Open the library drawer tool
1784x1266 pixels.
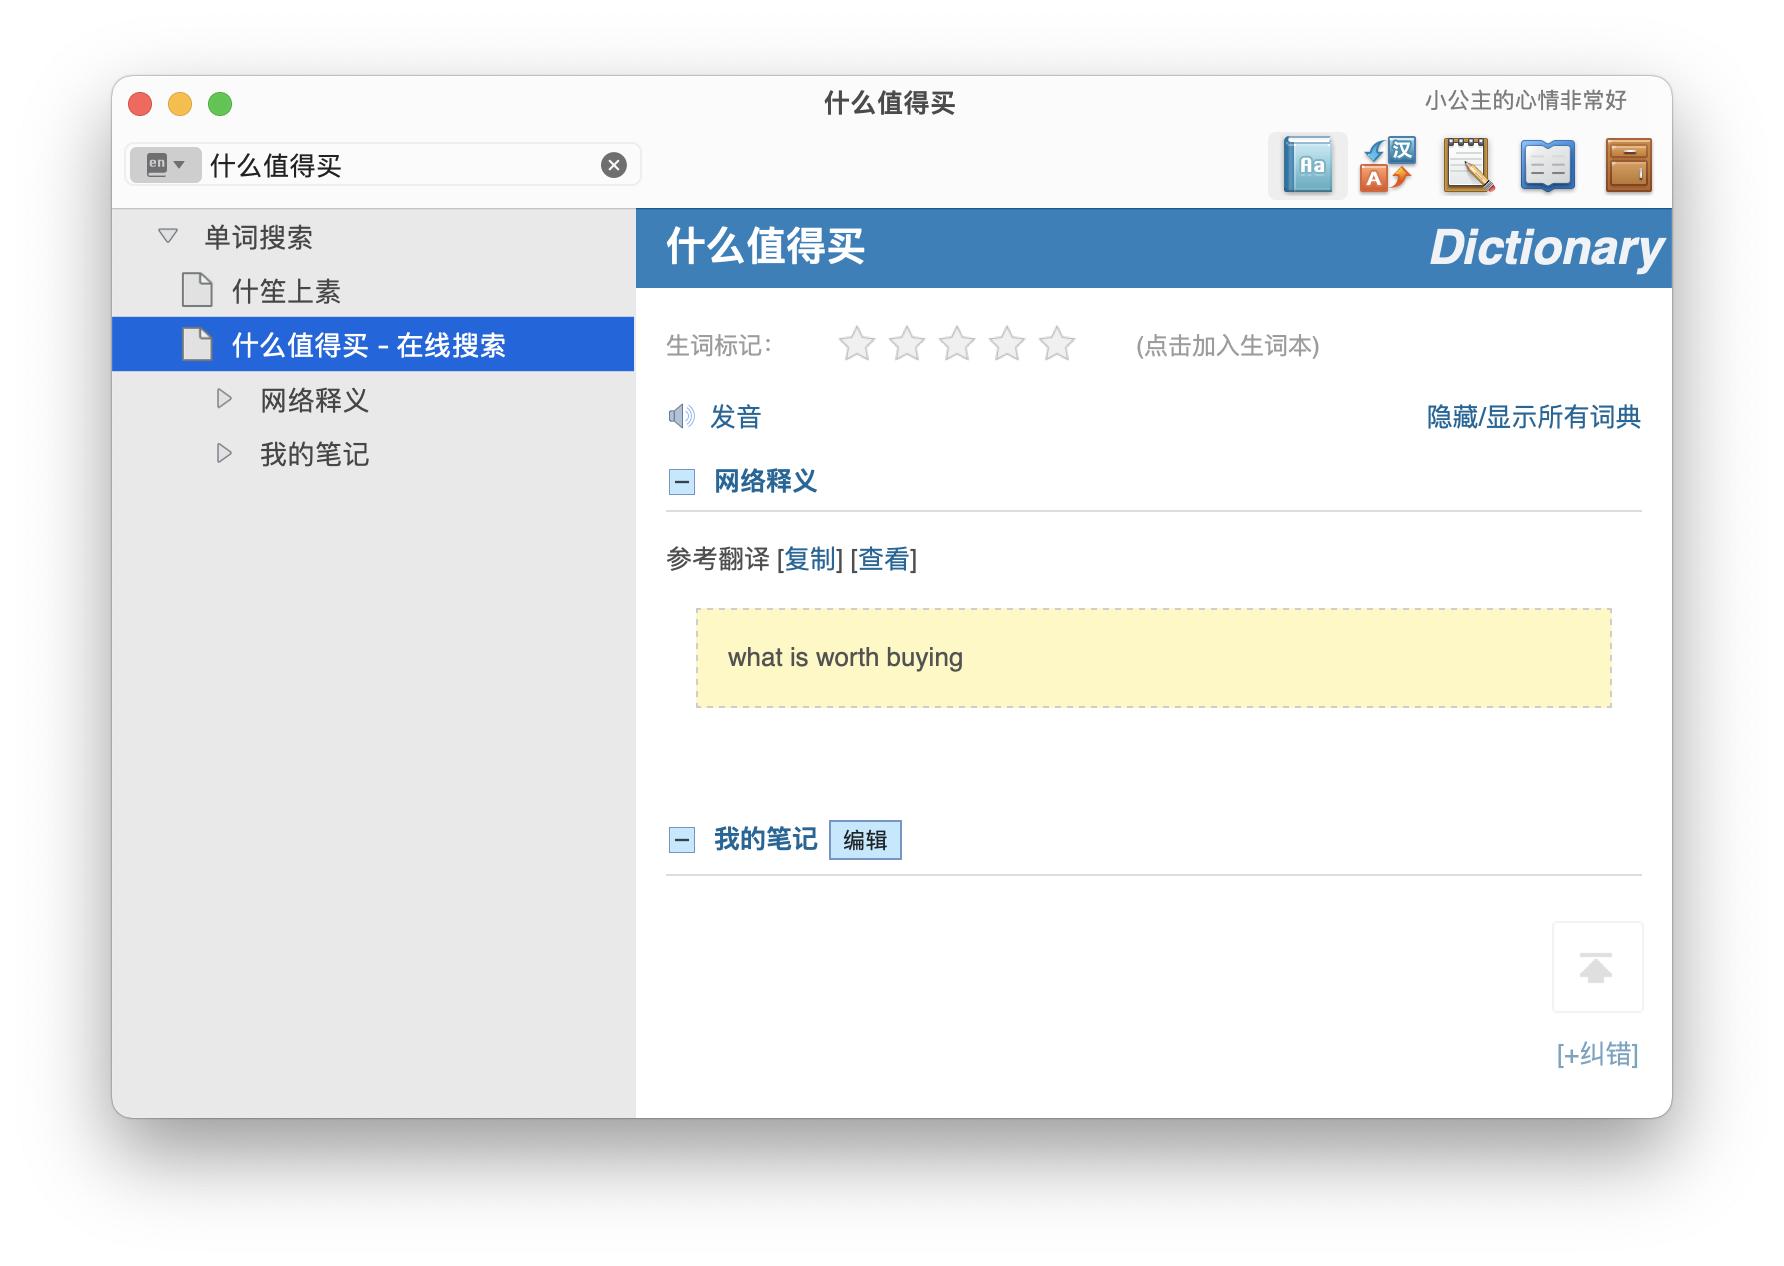pyautogui.click(x=1627, y=165)
